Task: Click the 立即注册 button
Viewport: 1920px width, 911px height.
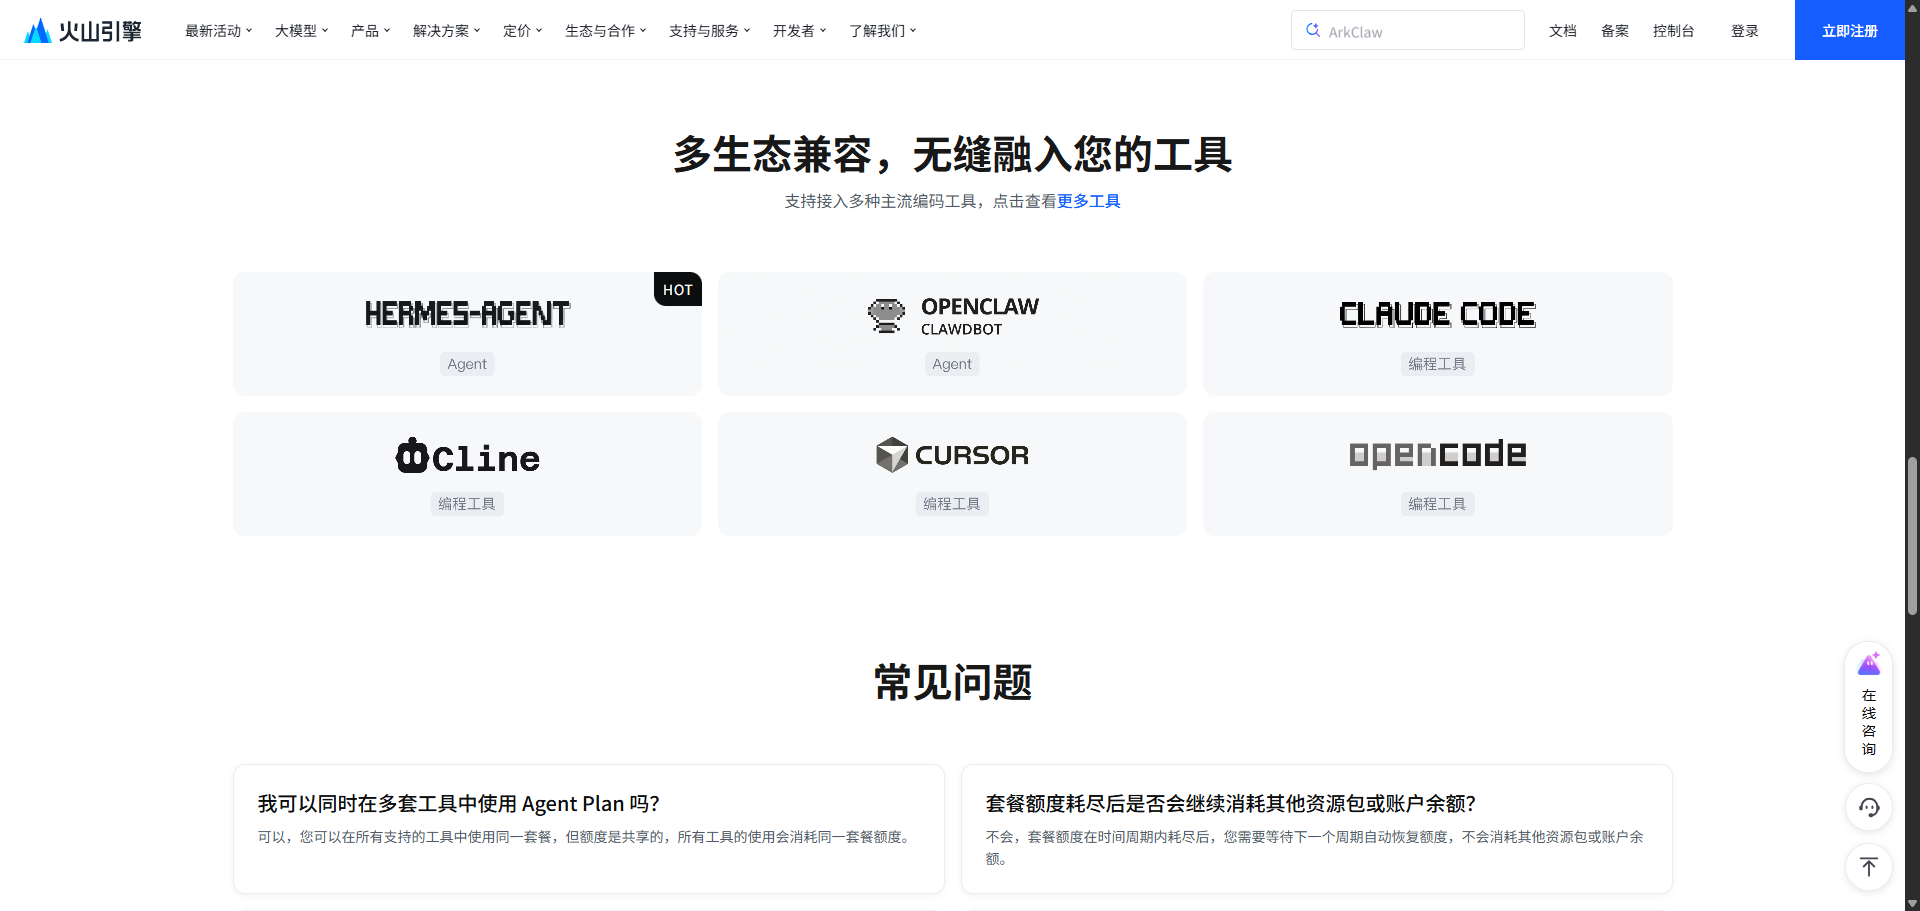Action: pyautogui.click(x=1849, y=30)
